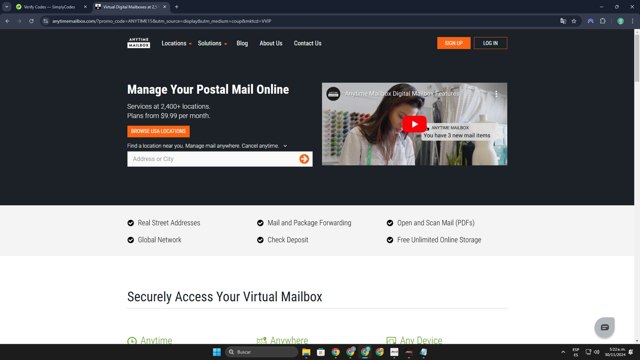The image size is (640, 360).
Task: Click 'Mail and Package Forwarding' checkmark icon
Action: click(x=260, y=223)
